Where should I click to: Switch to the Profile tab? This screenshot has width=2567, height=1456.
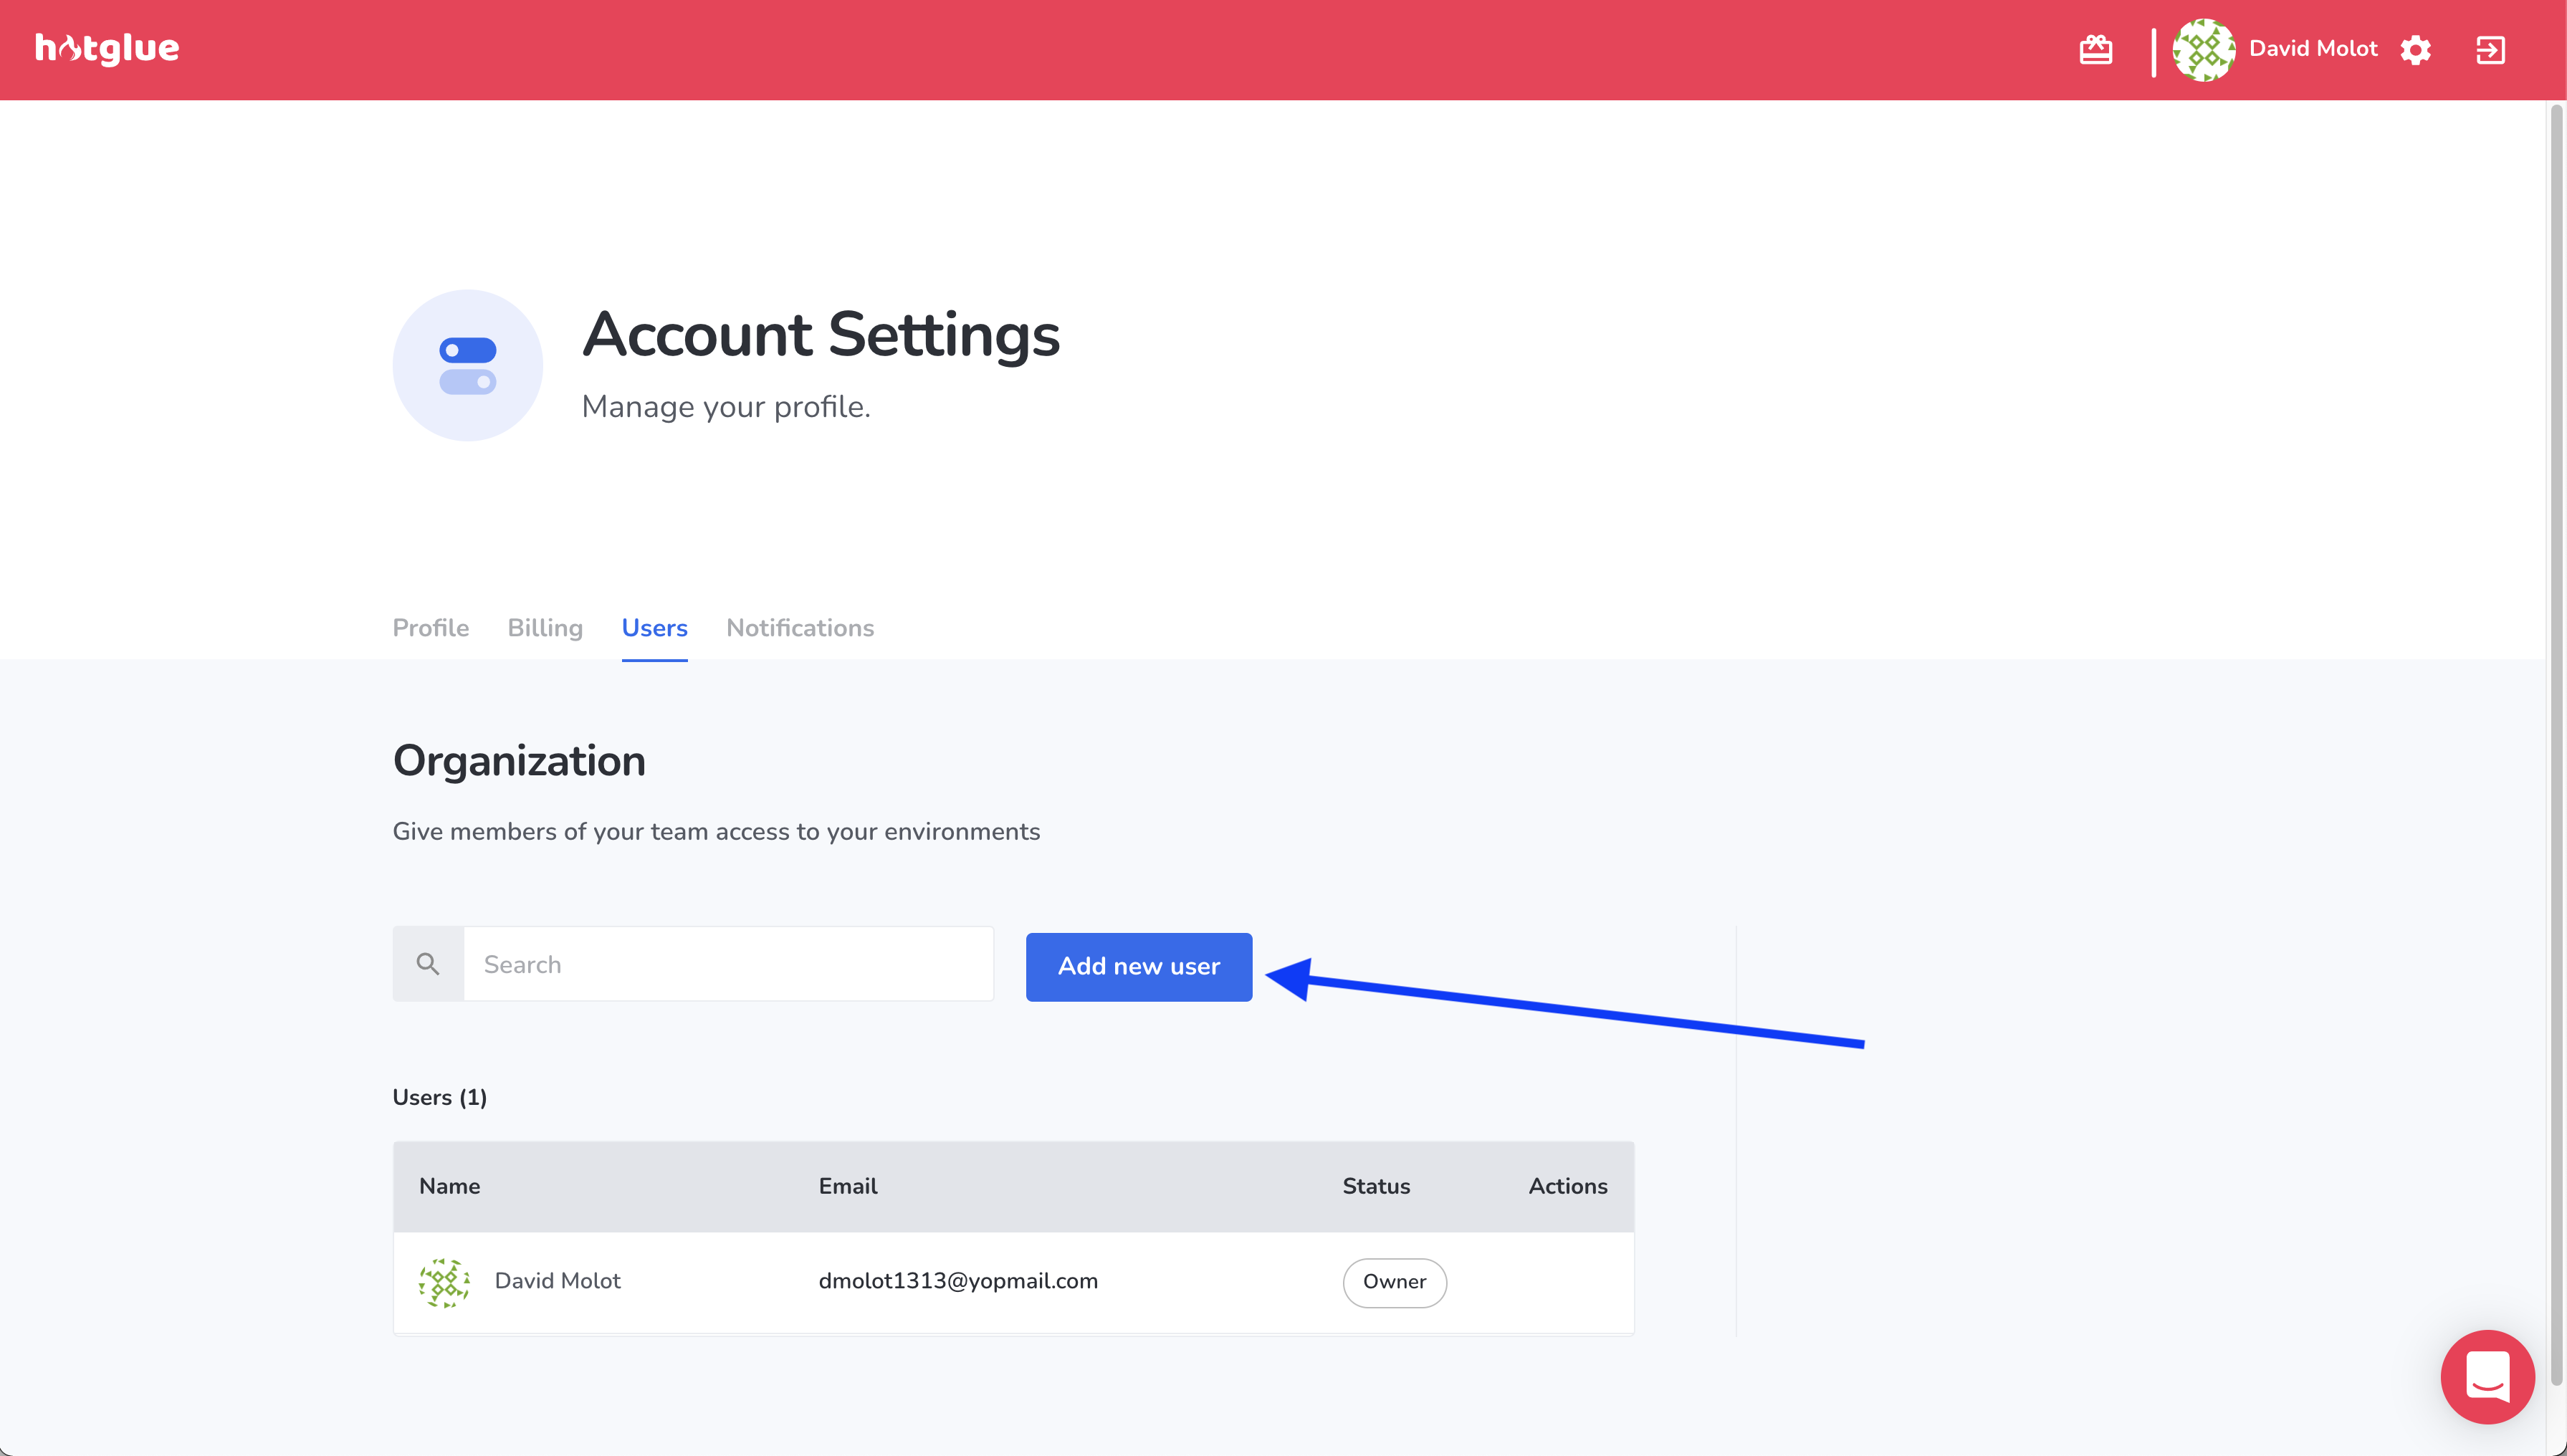(x=430, y=628)
